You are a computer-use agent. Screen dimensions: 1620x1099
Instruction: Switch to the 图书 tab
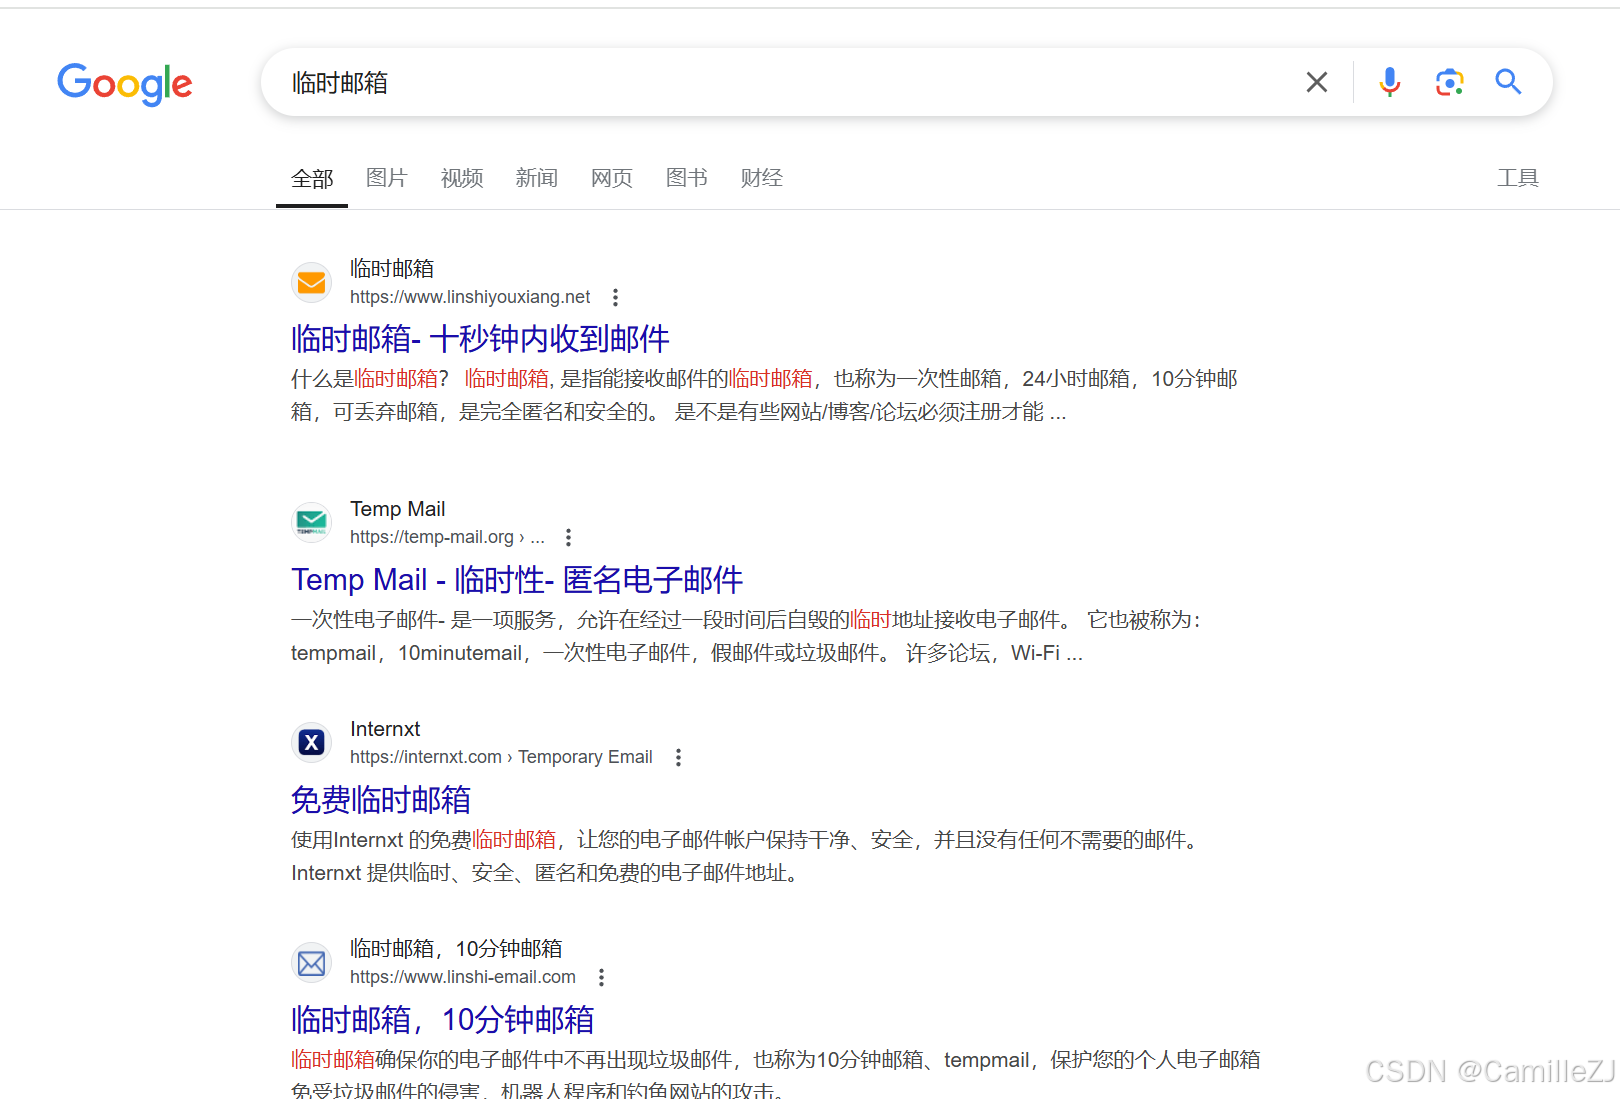tap(687, 178)
